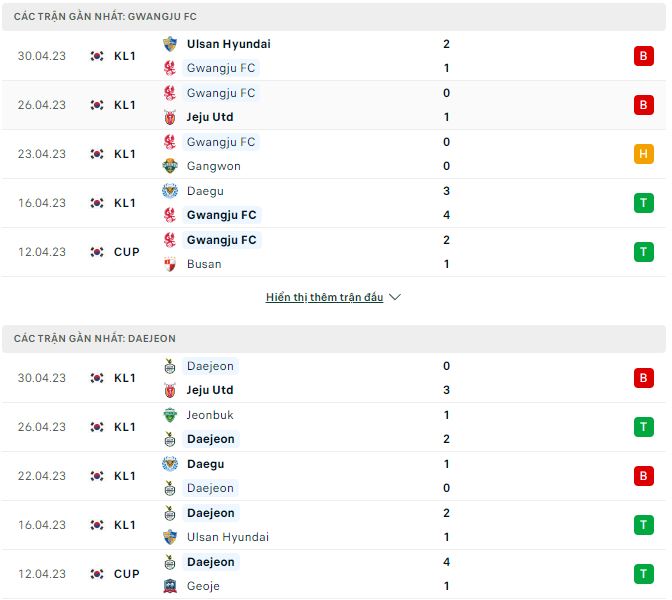Click the yellow H badge for Gwangju vs Gangwon

pos(643,154)
